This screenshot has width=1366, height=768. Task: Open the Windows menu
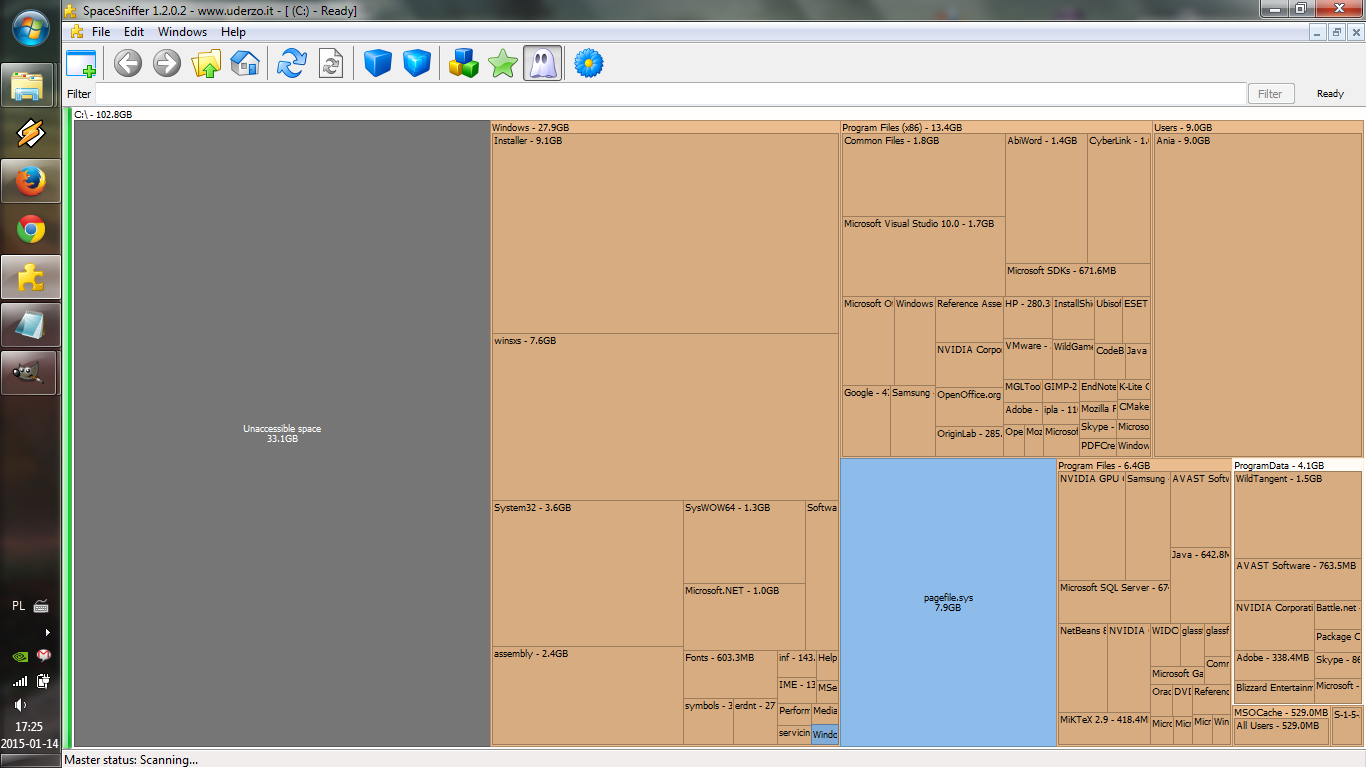pyautogui.click(x=182, y=32)
